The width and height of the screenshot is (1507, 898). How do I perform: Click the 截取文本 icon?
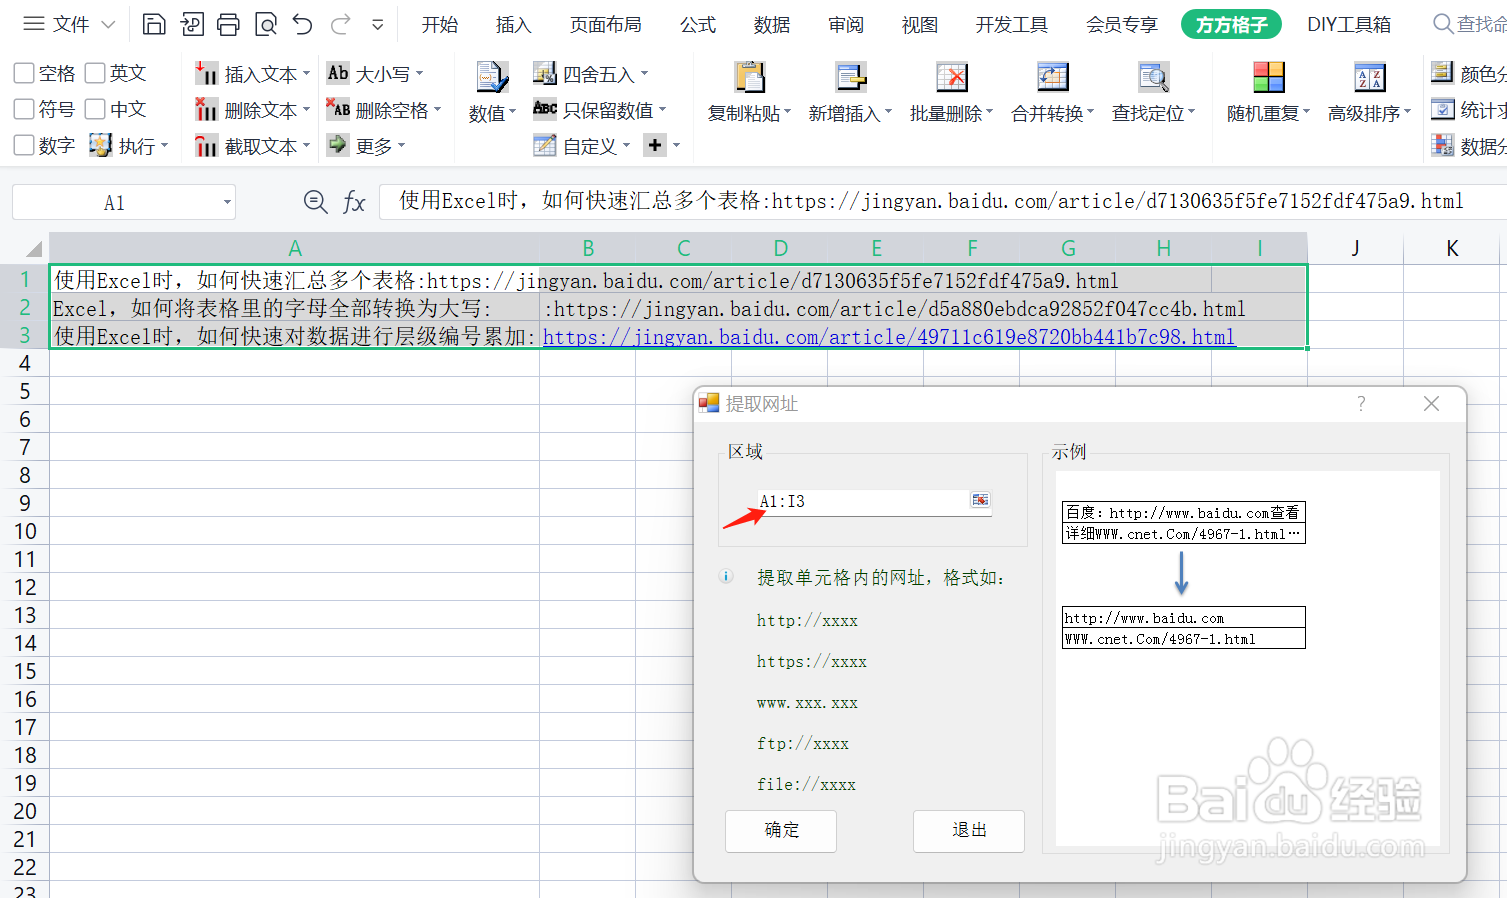[206, 146]
